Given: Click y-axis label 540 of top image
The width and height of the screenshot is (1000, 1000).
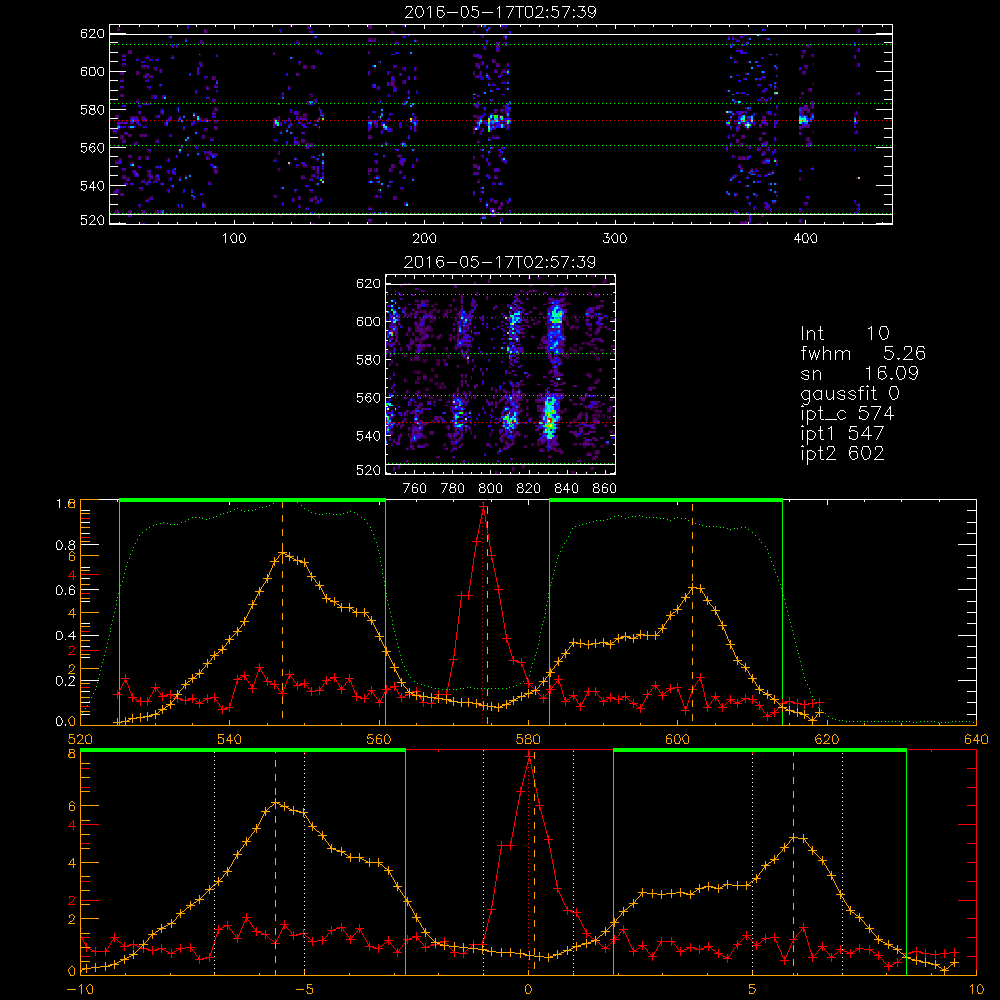Looking at the screenshot, I should (92, 186).
